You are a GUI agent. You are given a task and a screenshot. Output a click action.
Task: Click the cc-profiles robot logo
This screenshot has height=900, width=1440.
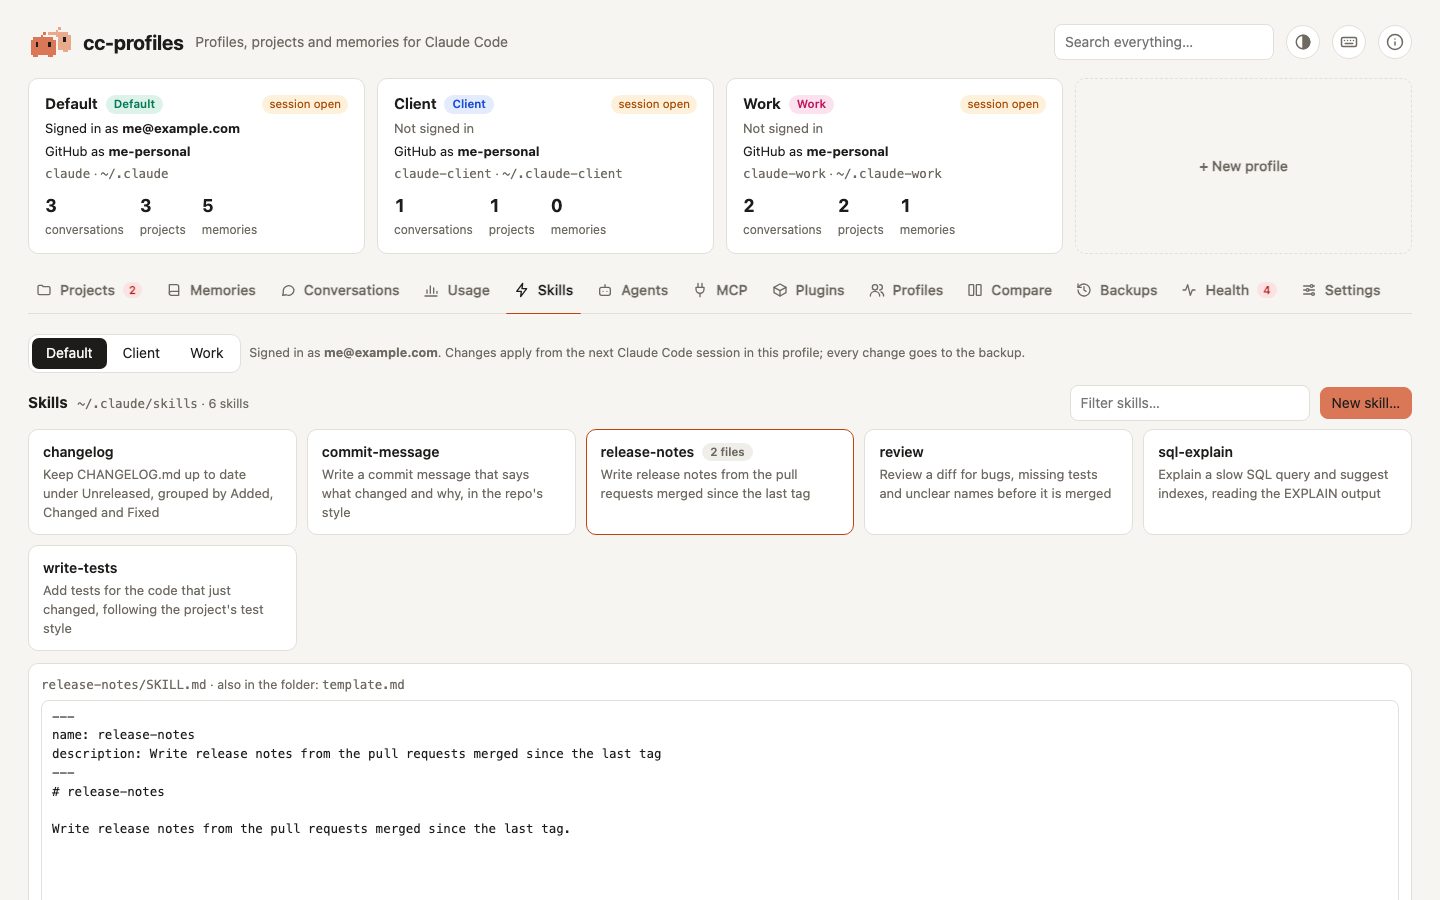point(50,42)
